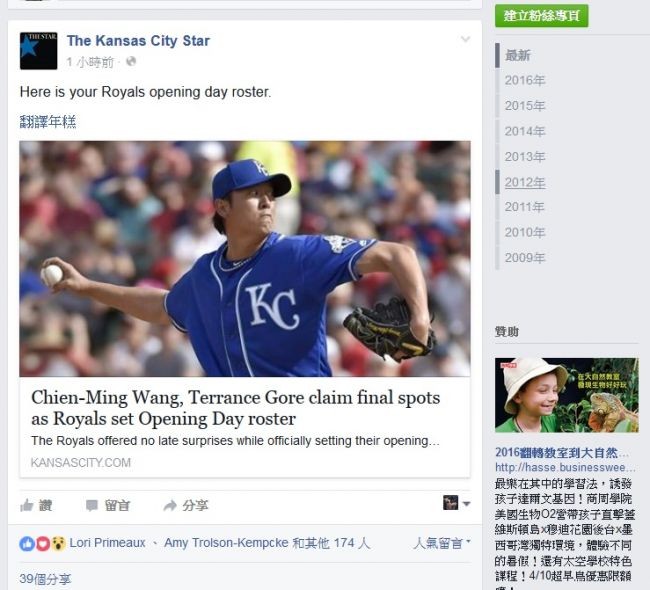650x590 pixels.
Task: Click the 翻譯年糕 translate link
Action: tap(48, 122)
